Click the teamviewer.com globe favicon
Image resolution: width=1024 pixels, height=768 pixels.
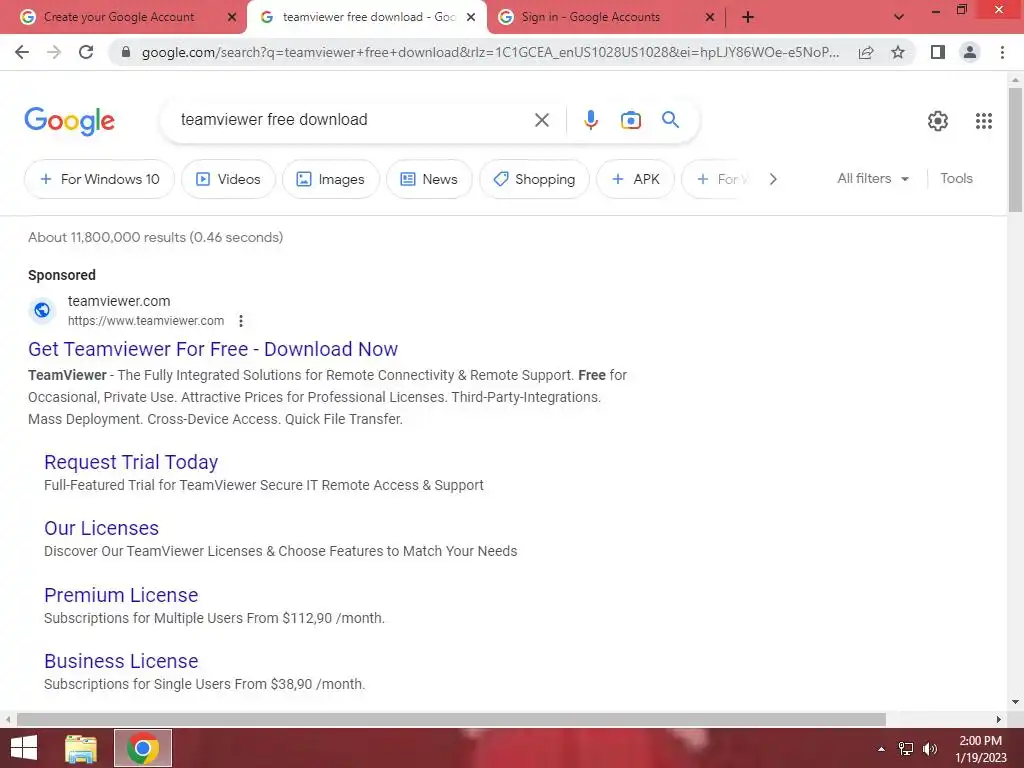point(42,310)
